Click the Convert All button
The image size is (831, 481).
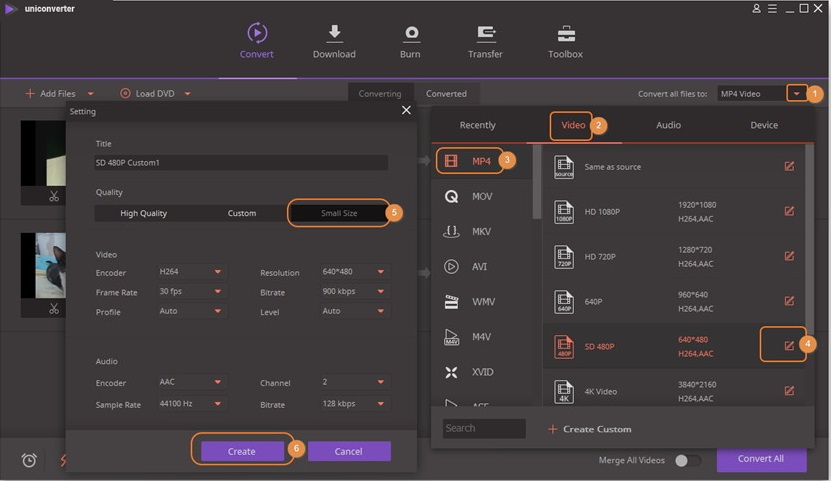point(761,459)
